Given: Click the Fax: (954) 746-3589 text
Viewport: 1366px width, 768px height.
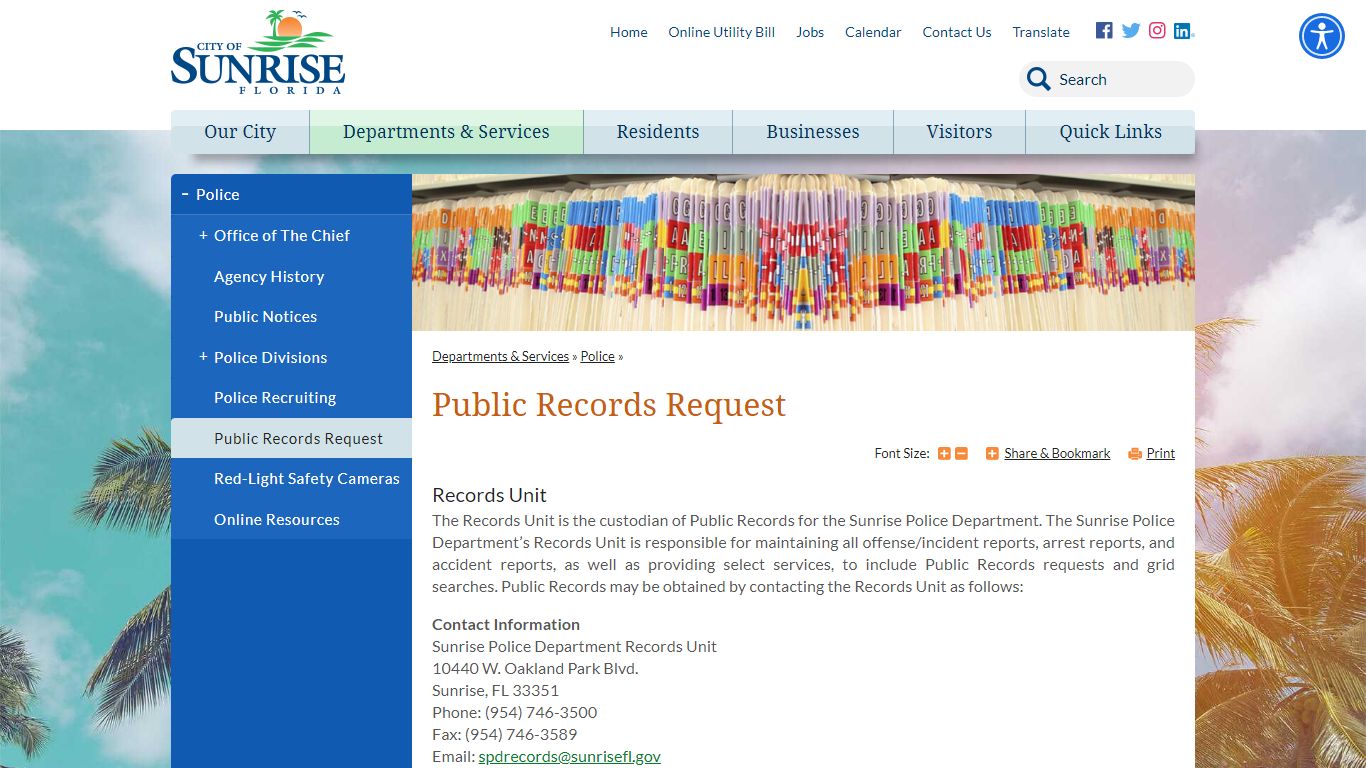Looking at the screenshot, I should coord(505,734).
